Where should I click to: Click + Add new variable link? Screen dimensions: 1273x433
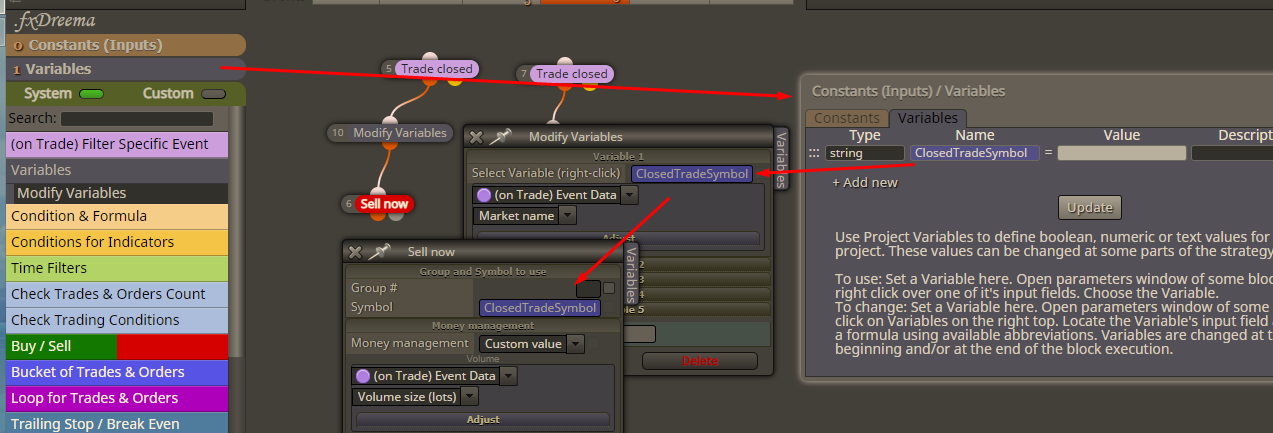click(x=865, y=182)
